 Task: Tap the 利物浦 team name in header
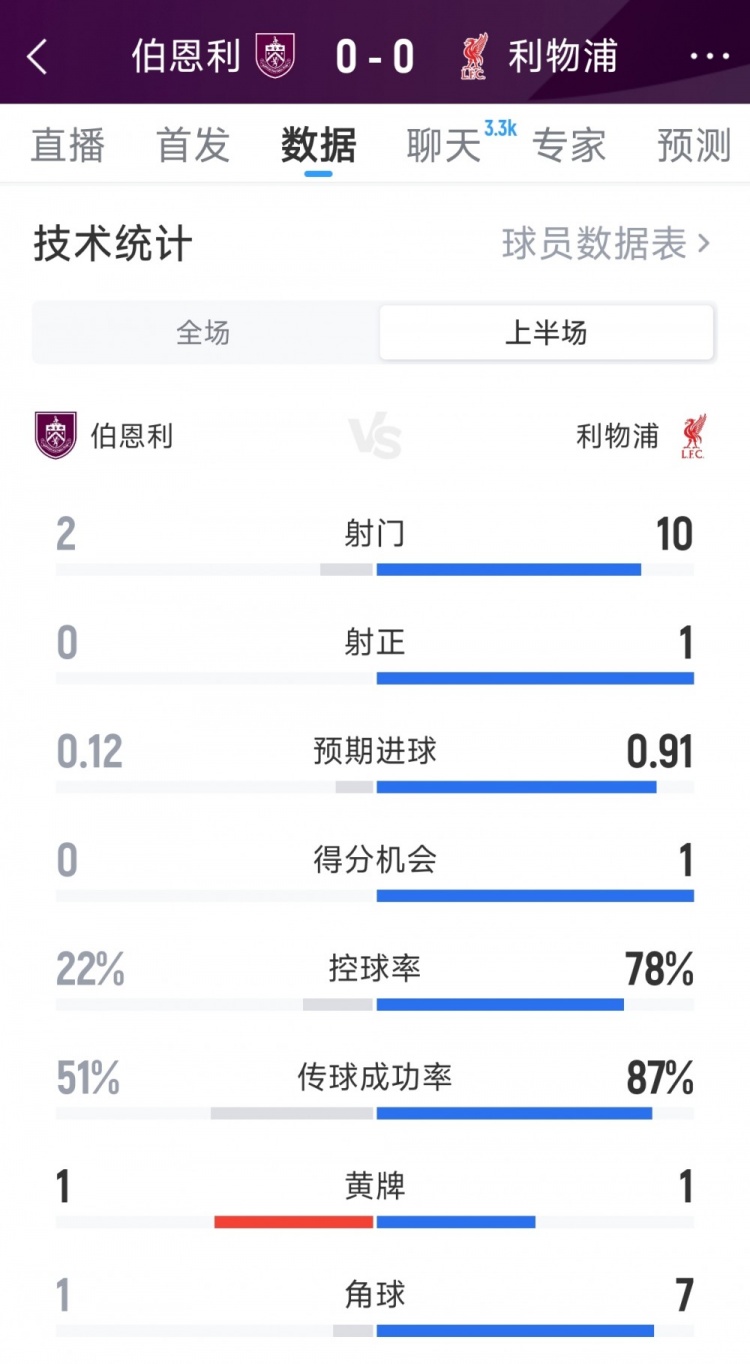[x=563, y=57]
